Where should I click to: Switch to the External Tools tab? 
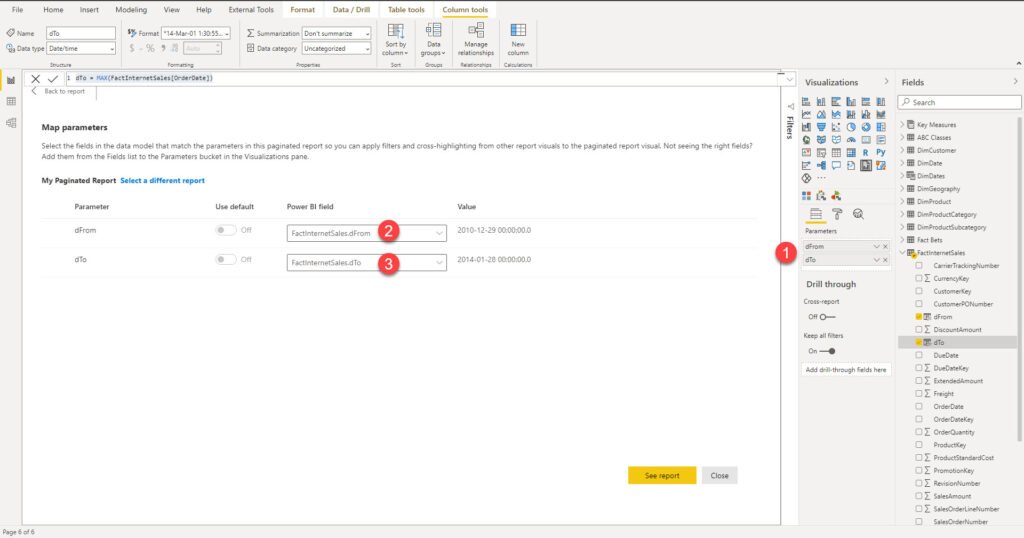point(251,10)
